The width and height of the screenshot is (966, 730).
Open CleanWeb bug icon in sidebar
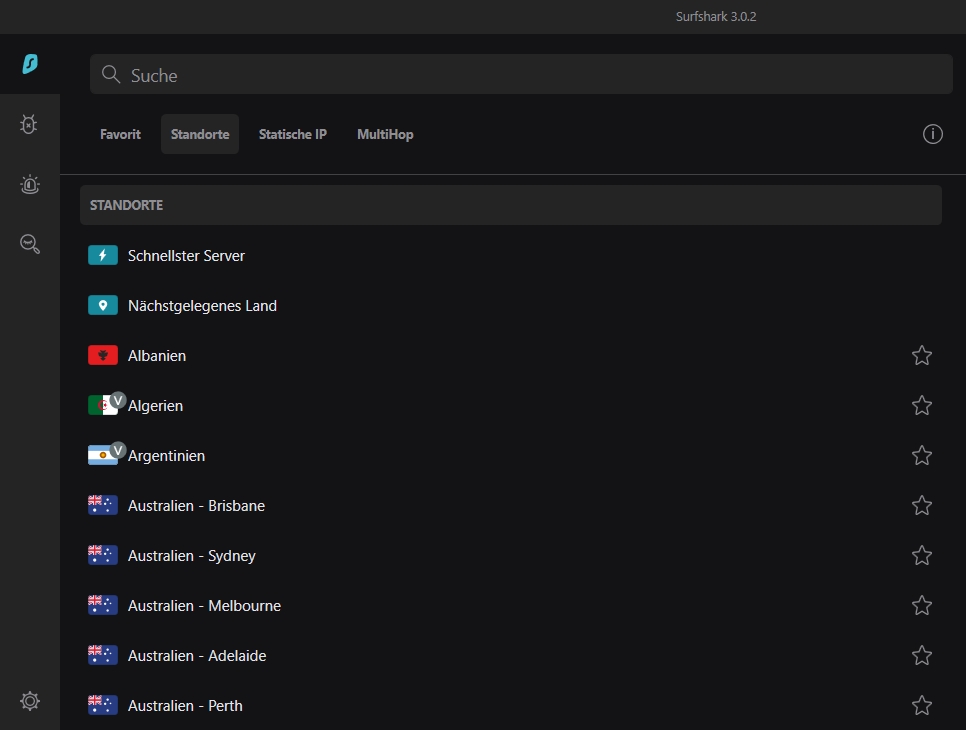[29, 124]
